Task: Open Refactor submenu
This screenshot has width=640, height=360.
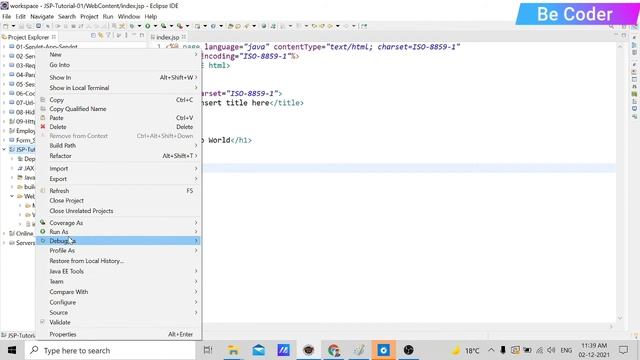Action: pyautogui.click(x=118, y=156)
